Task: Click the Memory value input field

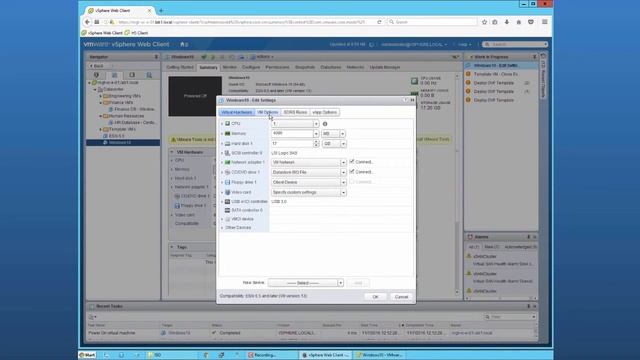Action: click(292, 133)
